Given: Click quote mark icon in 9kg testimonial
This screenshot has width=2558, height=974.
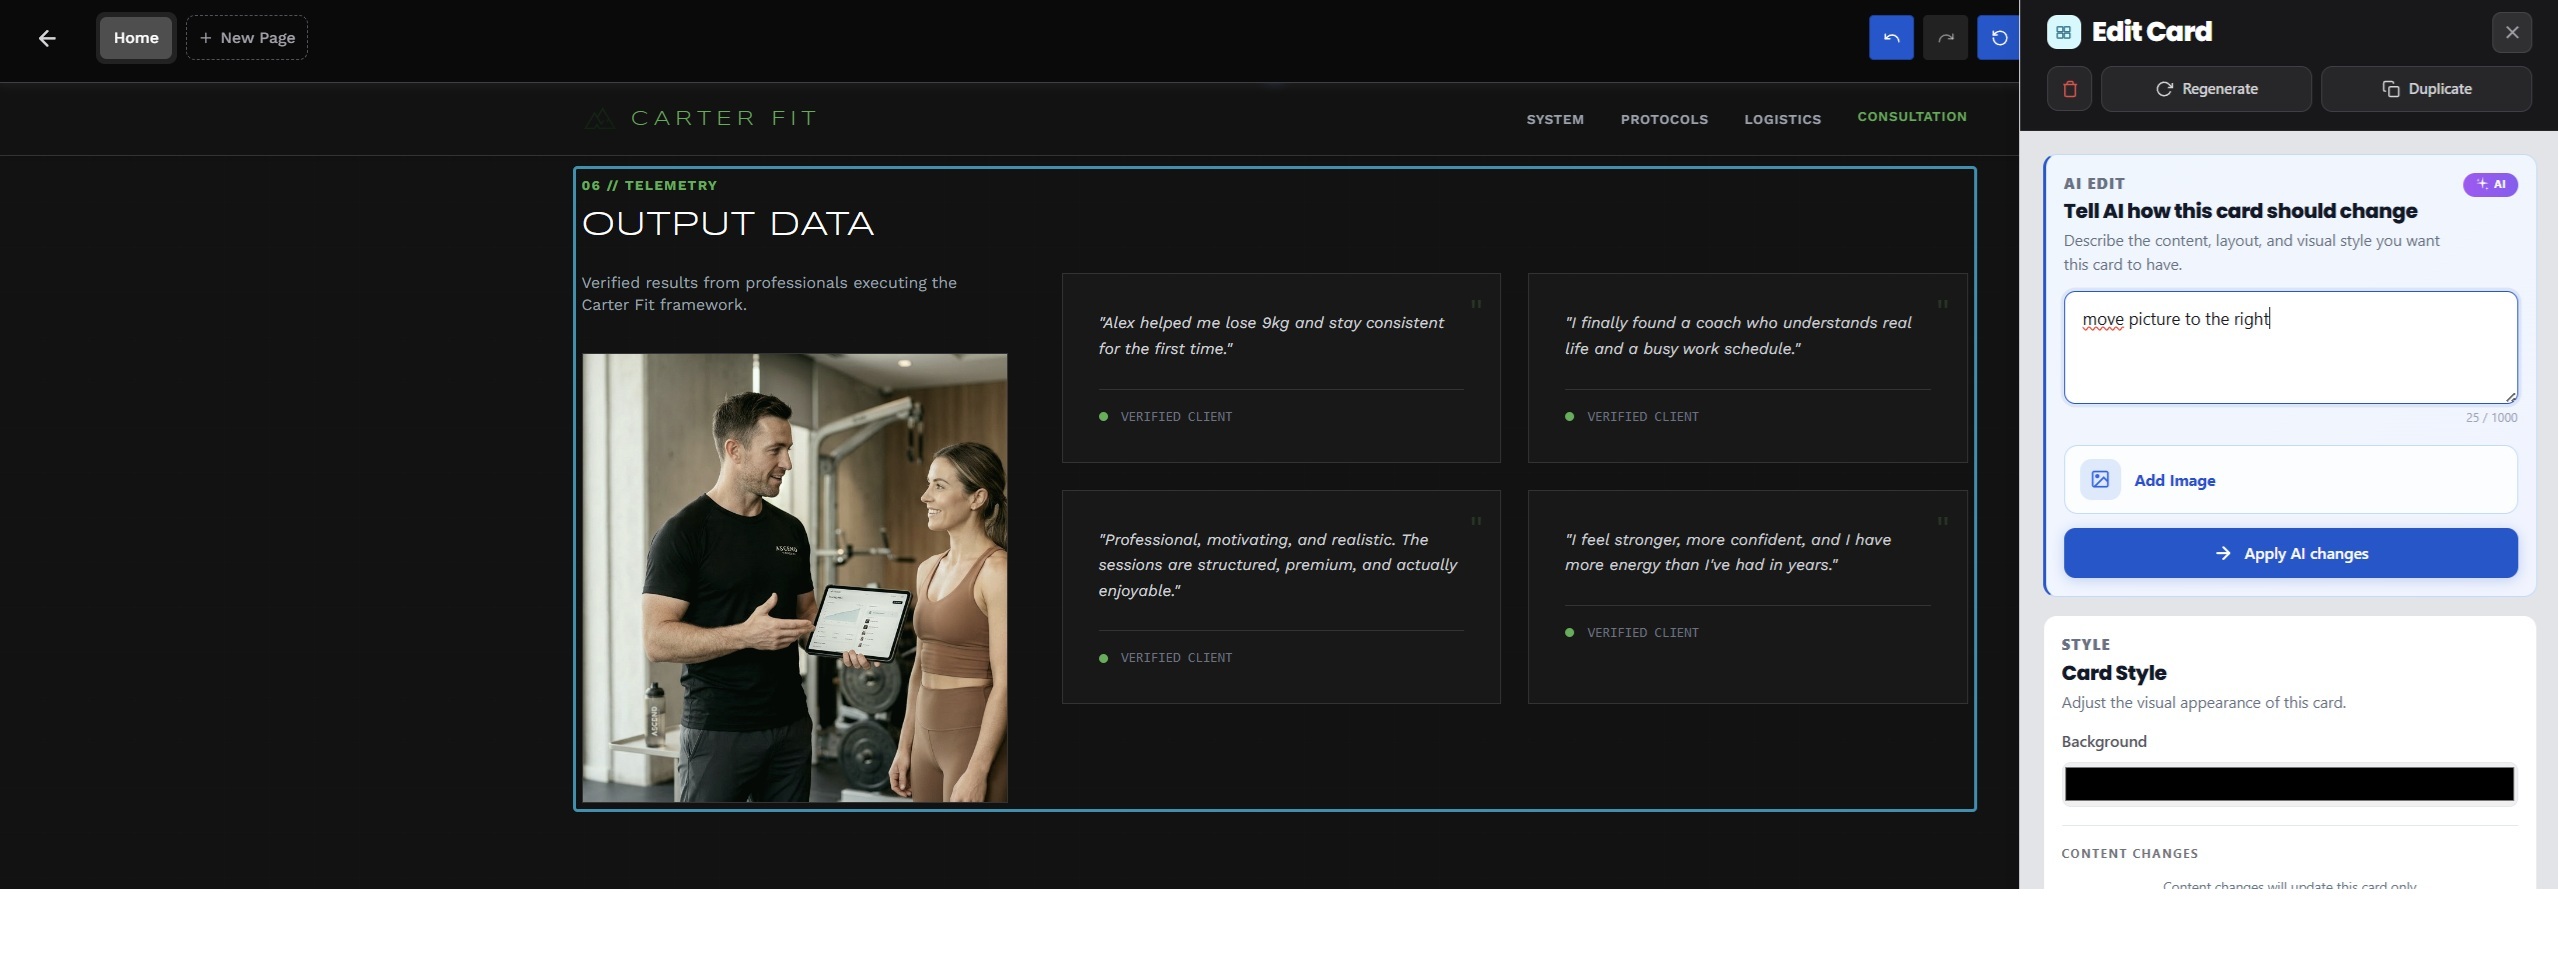Looking at the screenshot, I should point(1475,304).
